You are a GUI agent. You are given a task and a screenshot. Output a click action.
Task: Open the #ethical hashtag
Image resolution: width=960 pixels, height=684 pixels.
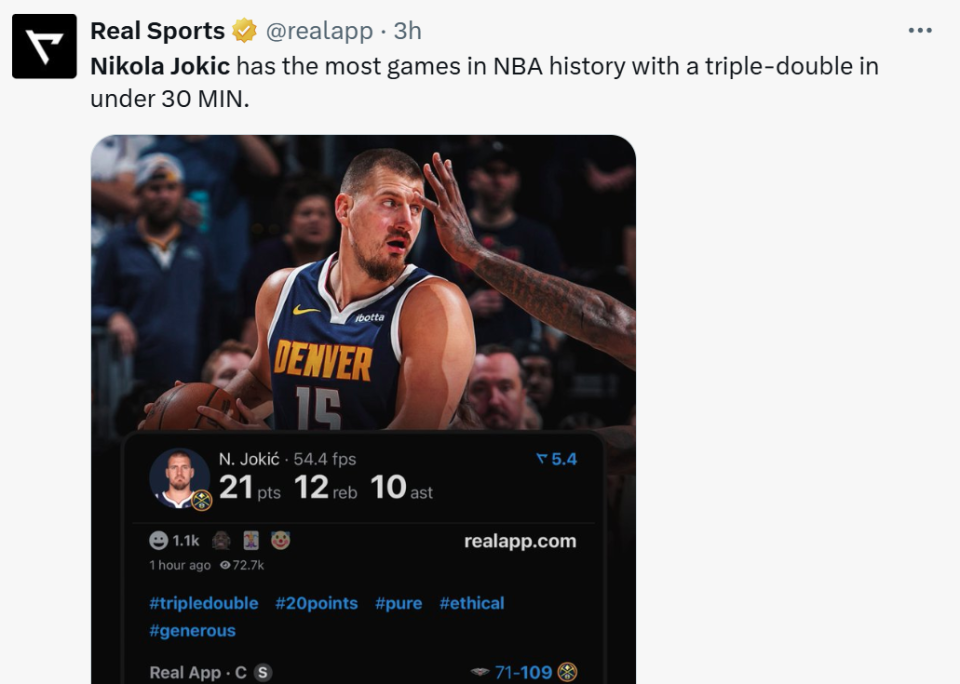pos(471,603)
